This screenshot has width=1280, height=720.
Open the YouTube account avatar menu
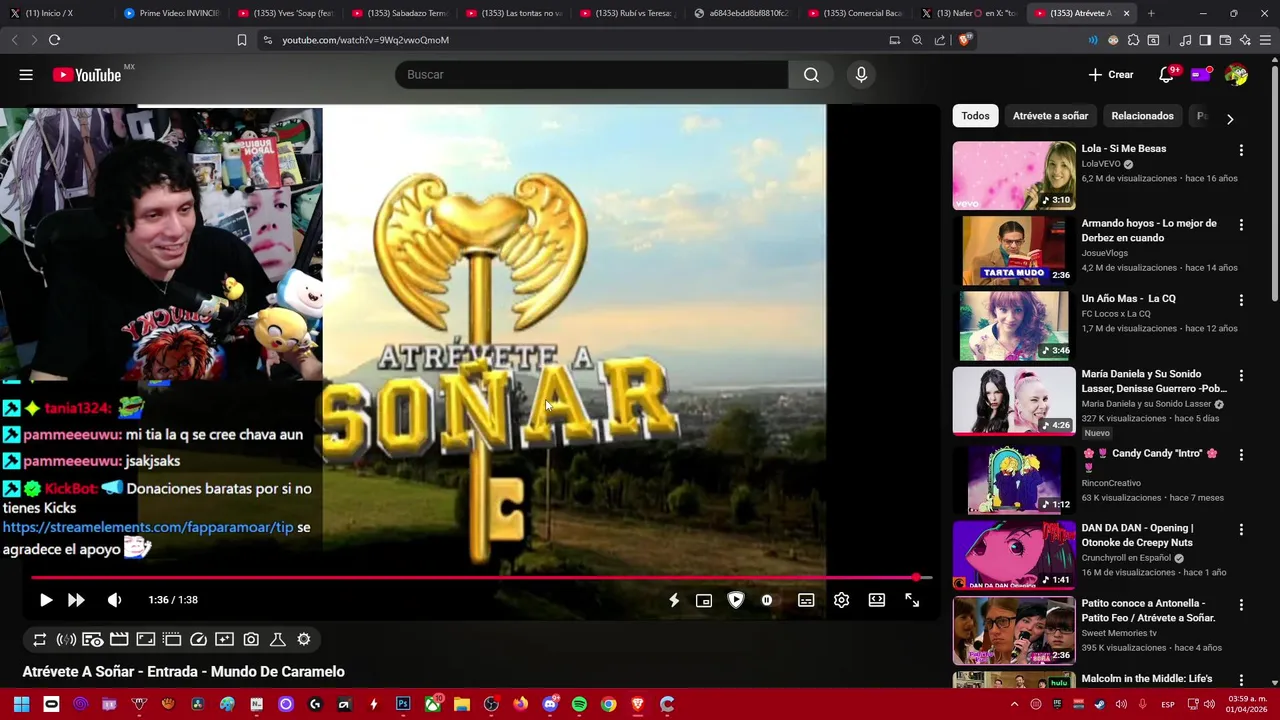point(1236,75)
